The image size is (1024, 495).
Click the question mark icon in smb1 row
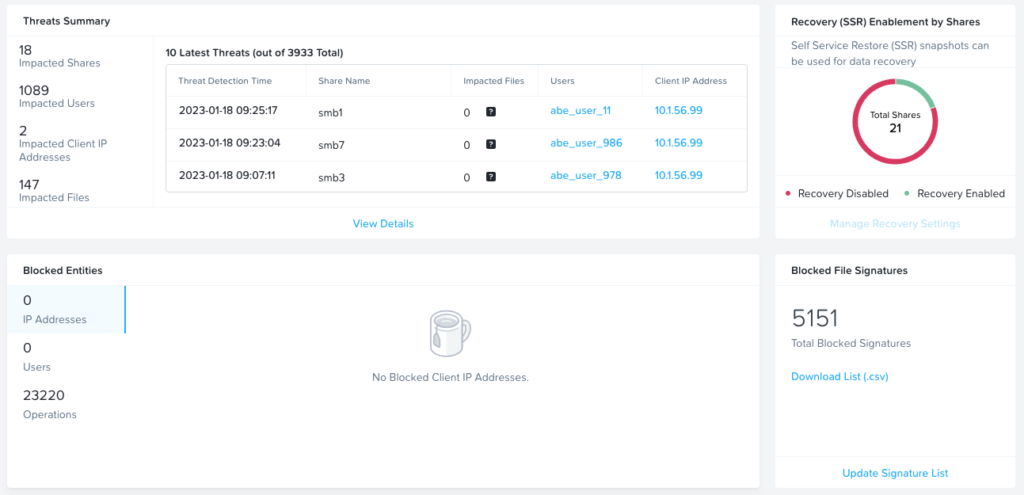[490, 112]
